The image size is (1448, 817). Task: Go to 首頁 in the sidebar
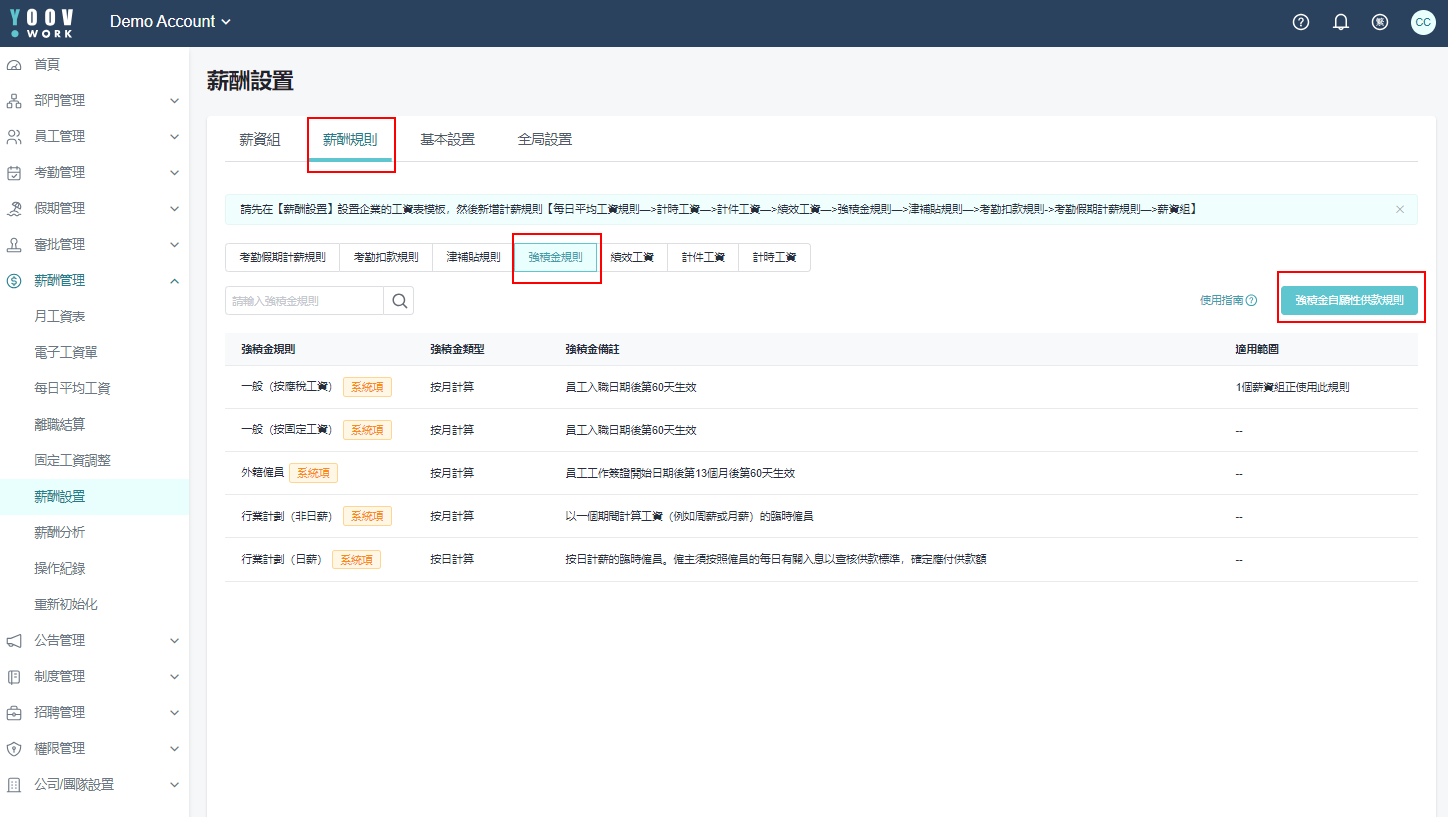pos(47,64)
